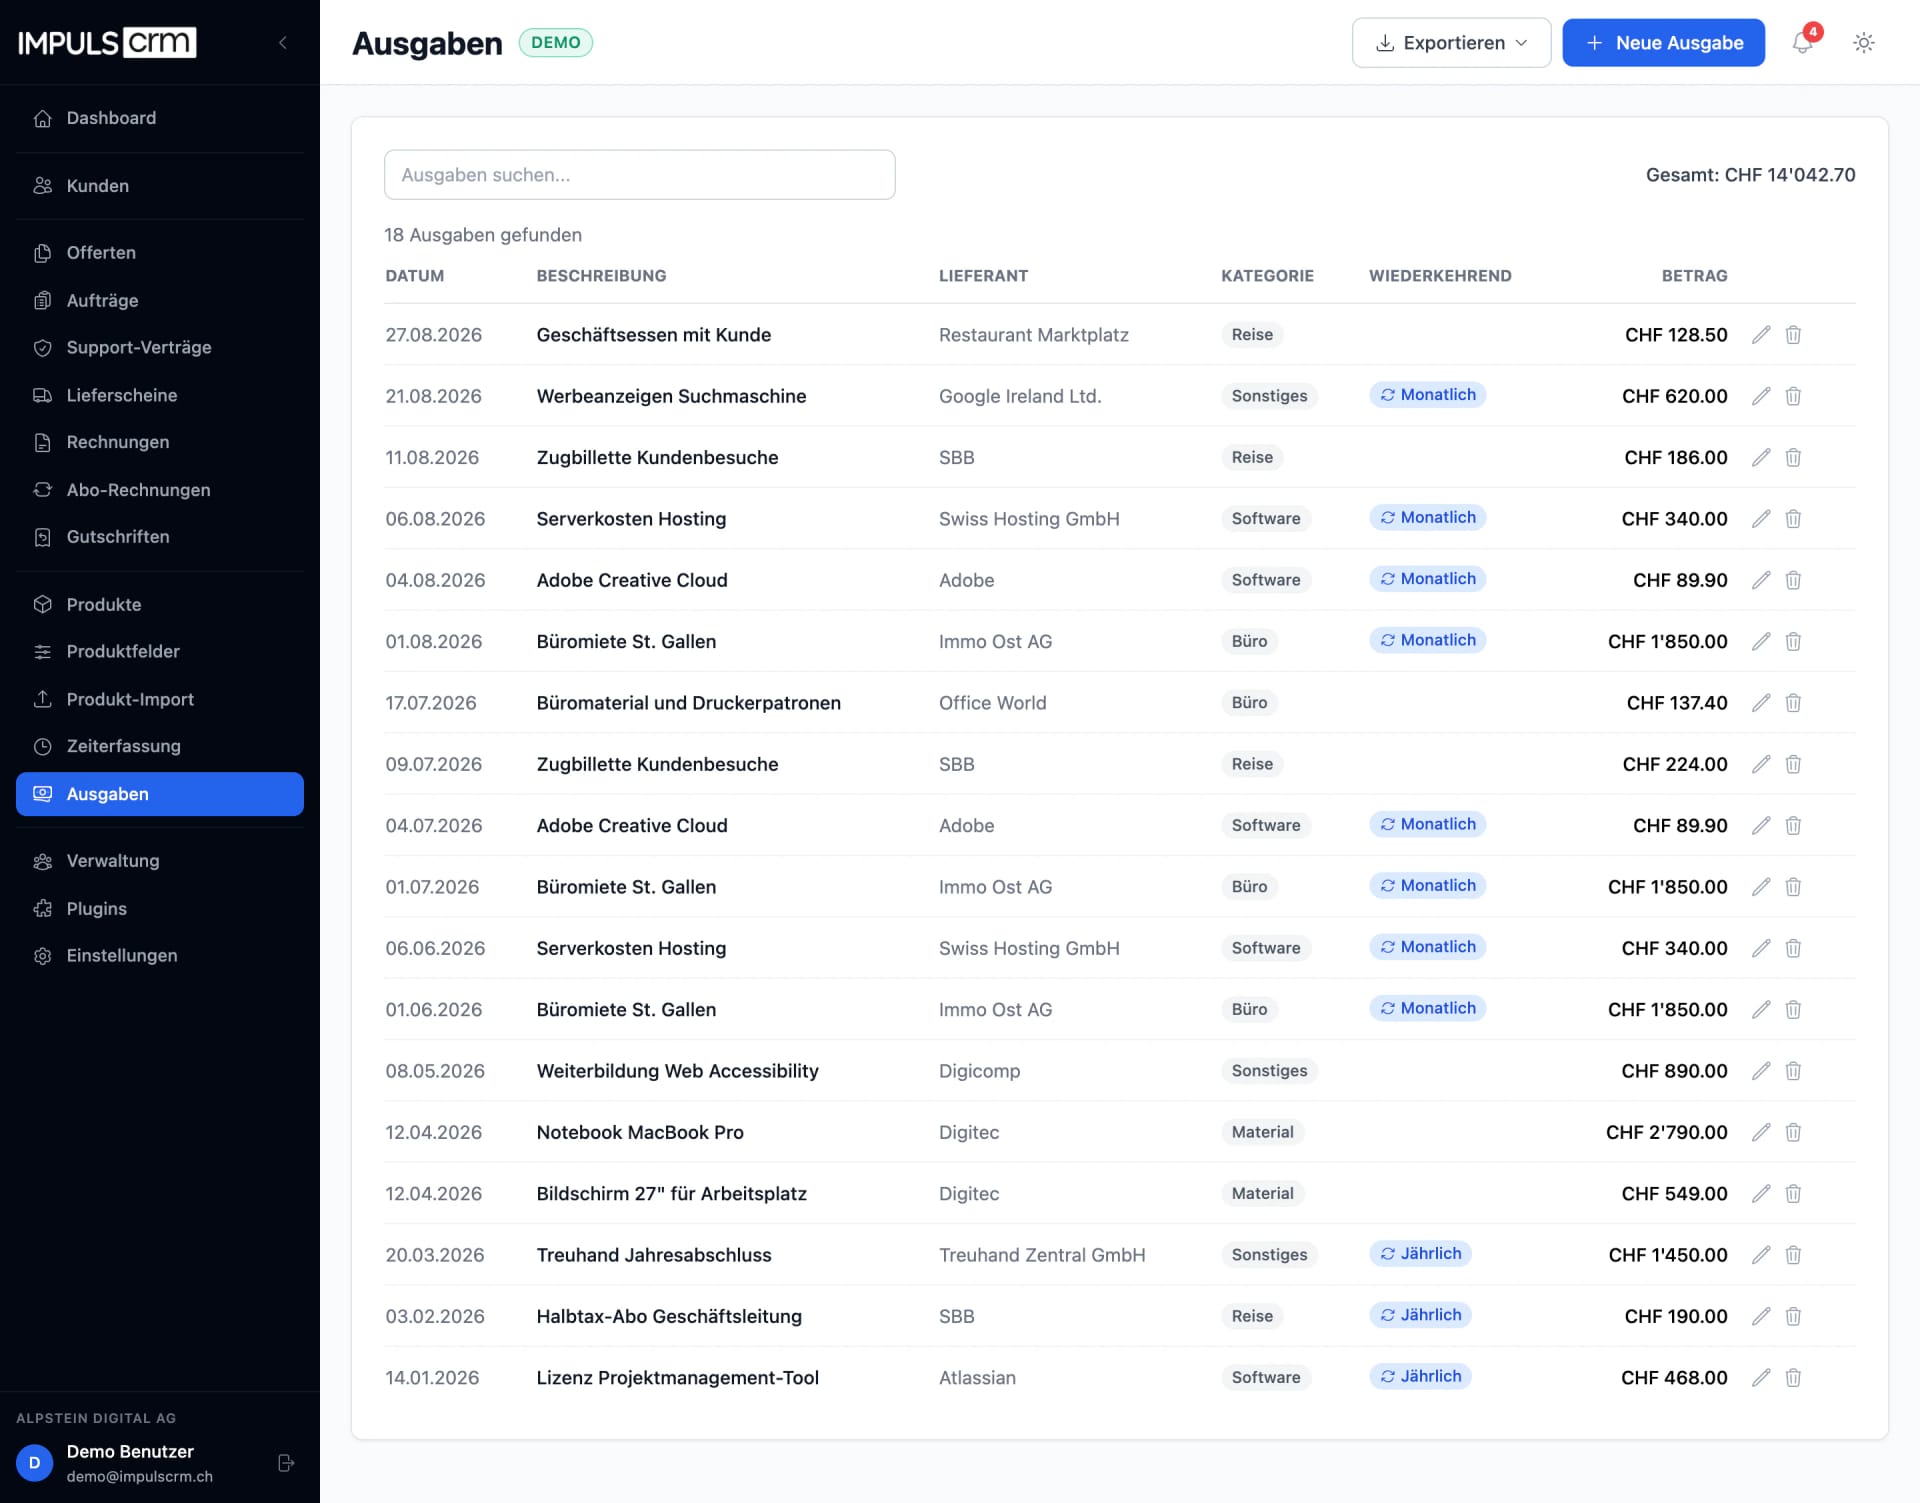Click pencil icon for Werbeanzeigen Suchmaschine row
The height and width of the screenshot is (1503, 1920).
(1761, 396)
